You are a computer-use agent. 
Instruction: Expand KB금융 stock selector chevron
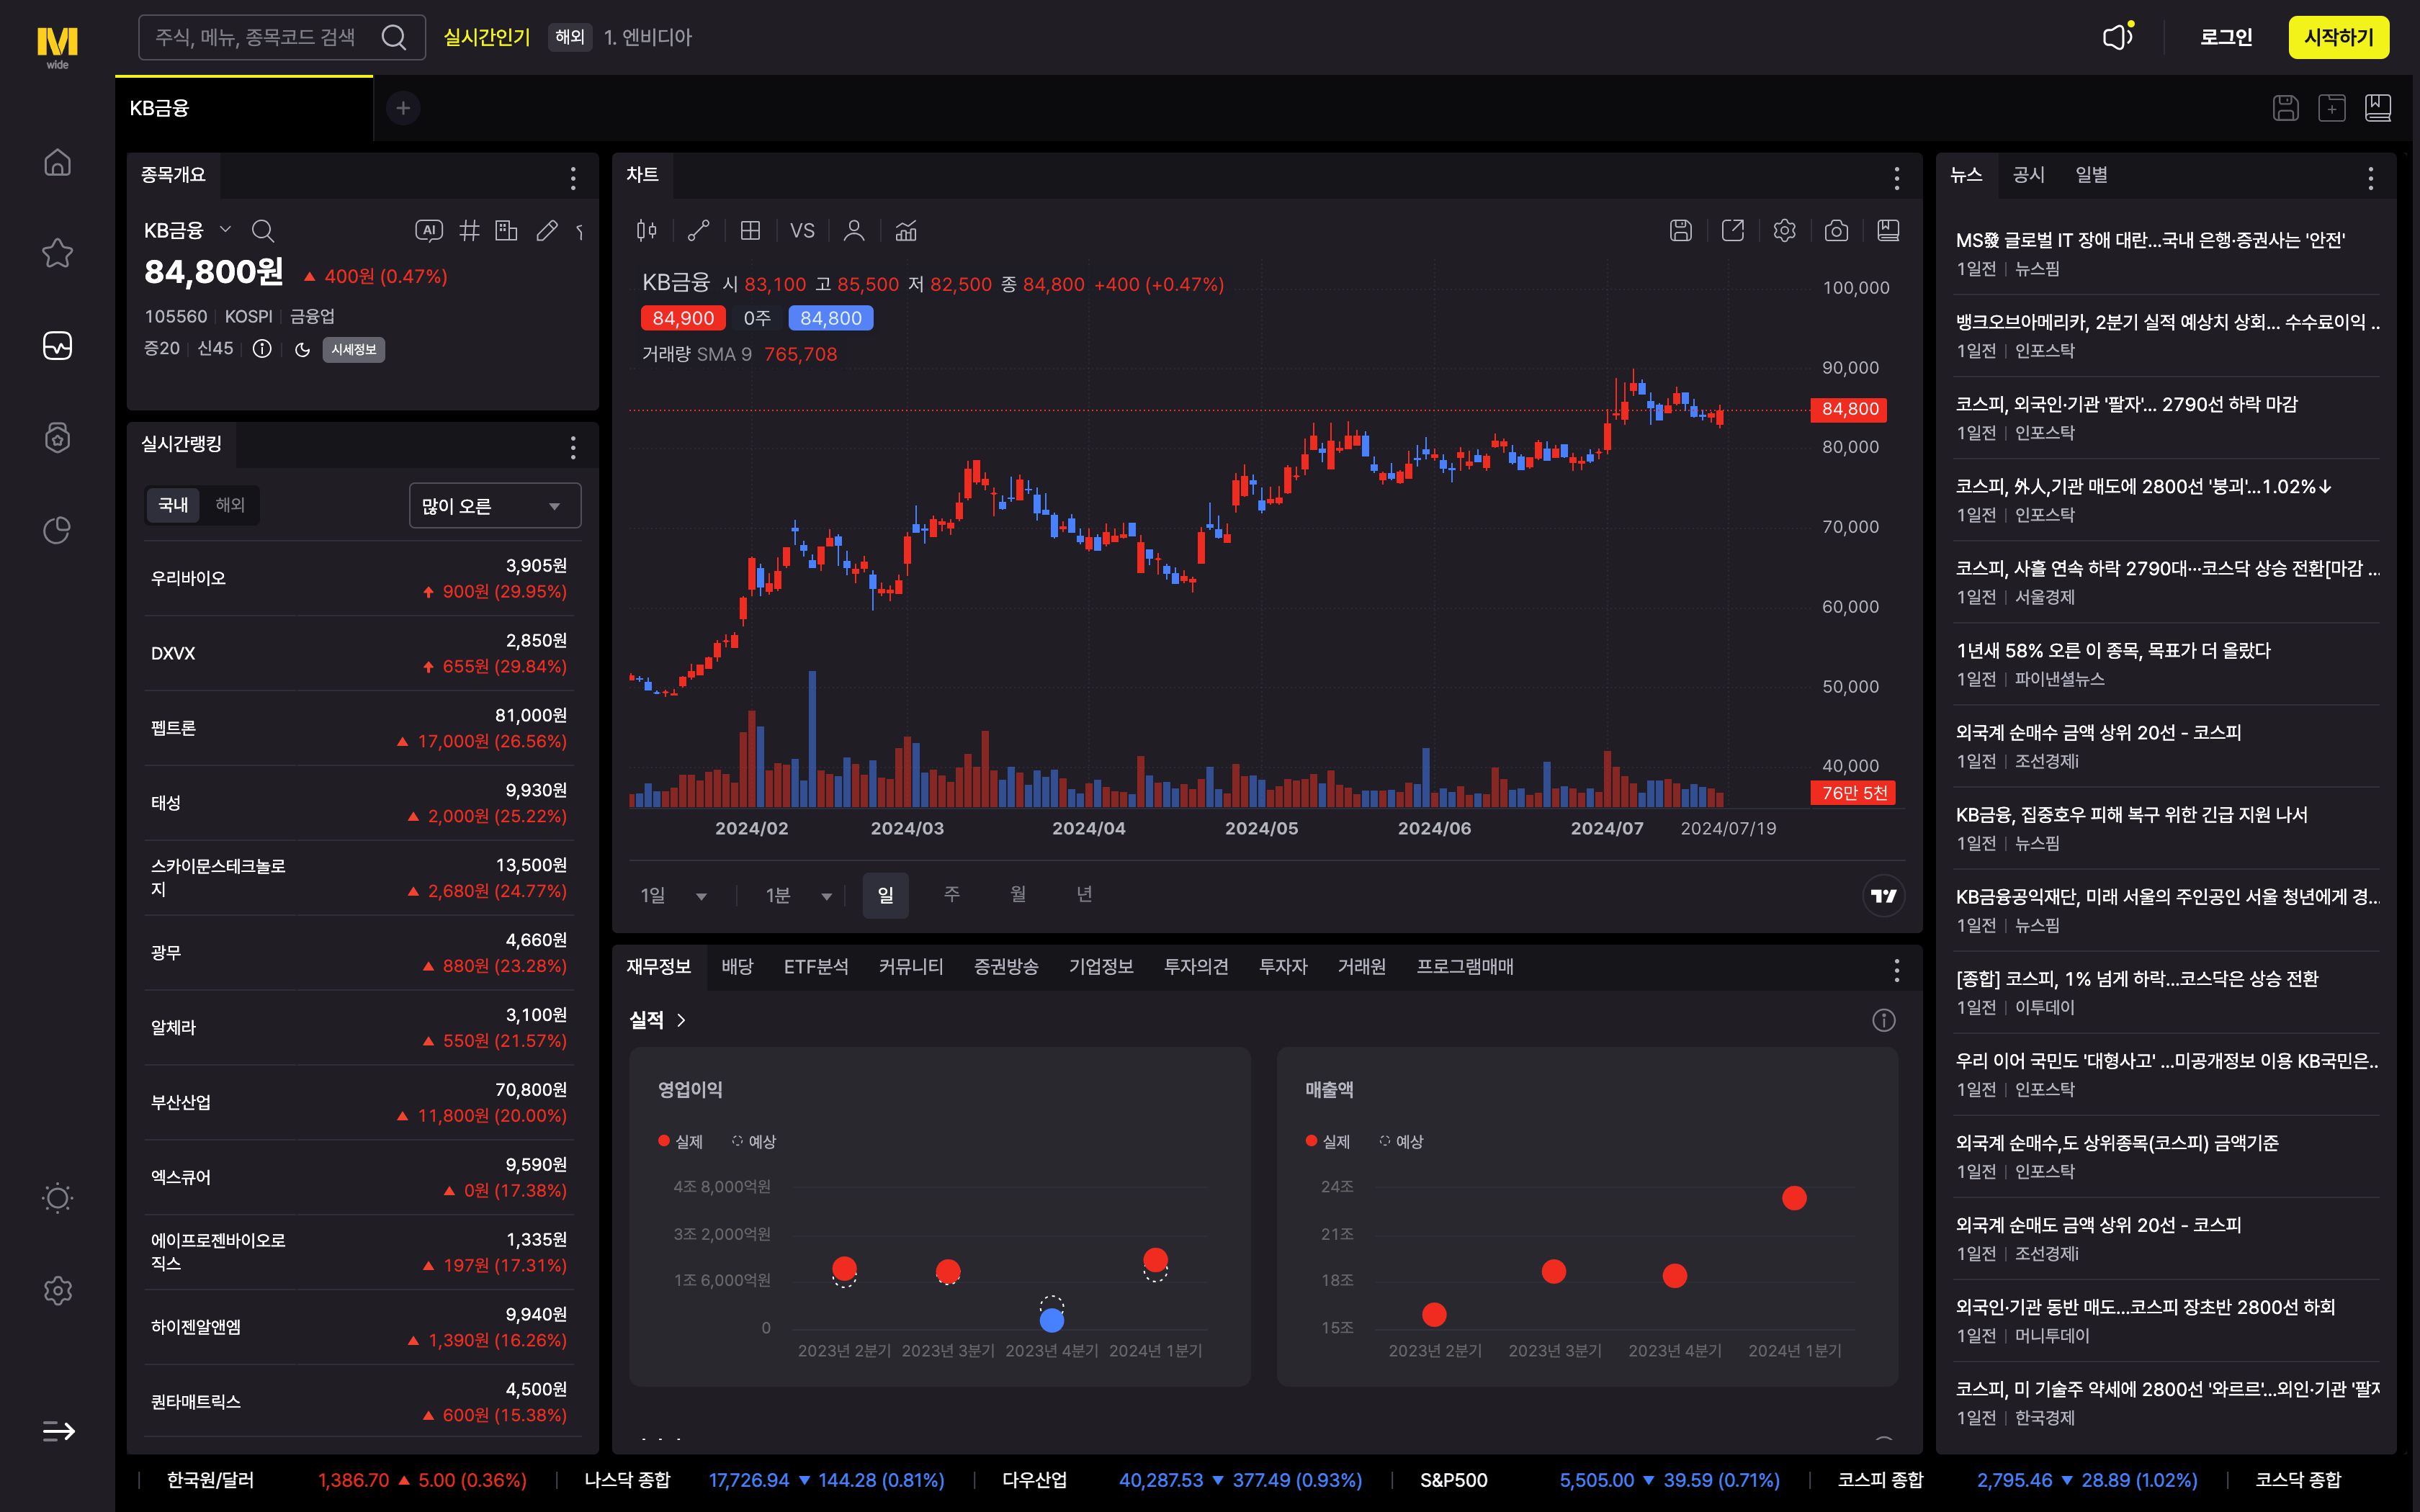226,230
